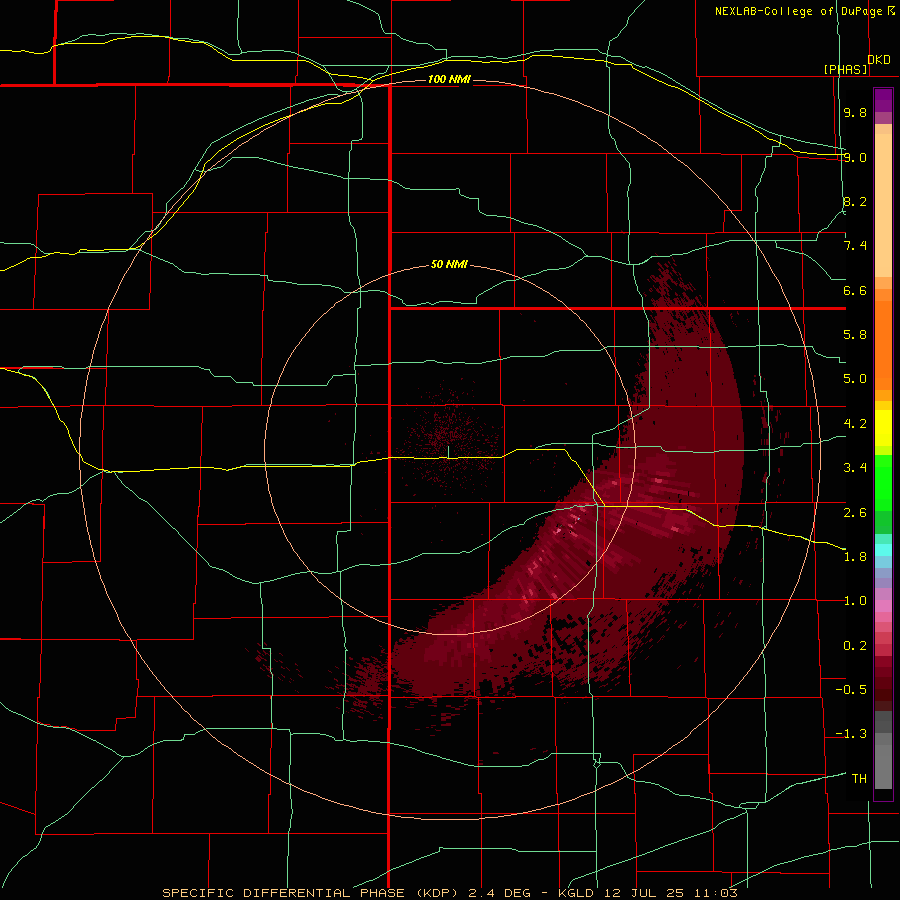
Task: Click the '[PHAS]' legend unit label
Action: point(845,69)
